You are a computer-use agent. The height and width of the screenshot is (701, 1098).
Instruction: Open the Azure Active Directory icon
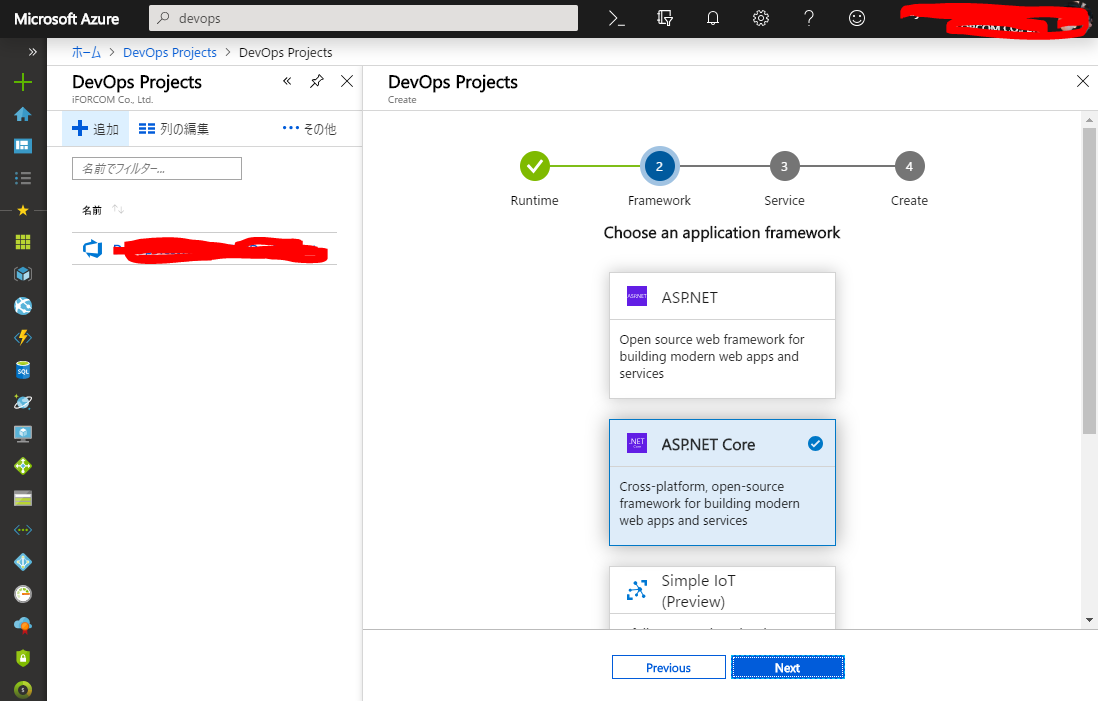coord(23,562)
